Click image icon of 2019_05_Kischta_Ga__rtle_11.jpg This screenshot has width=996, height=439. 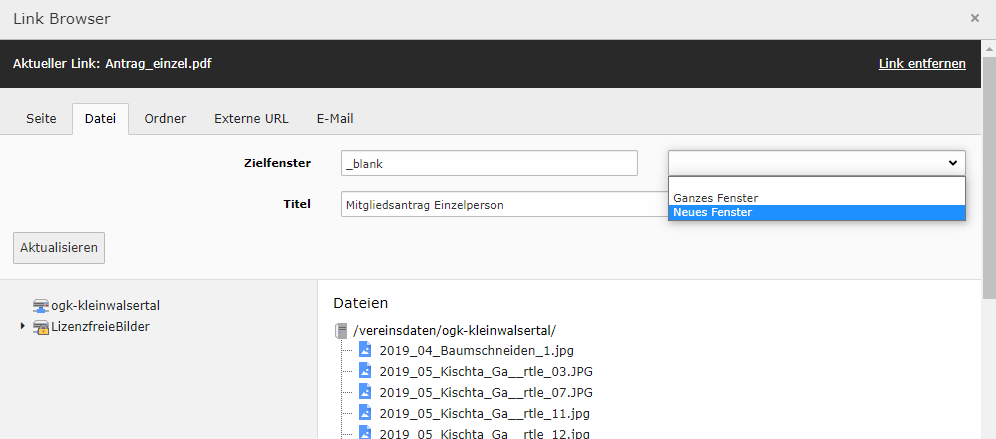365,413
